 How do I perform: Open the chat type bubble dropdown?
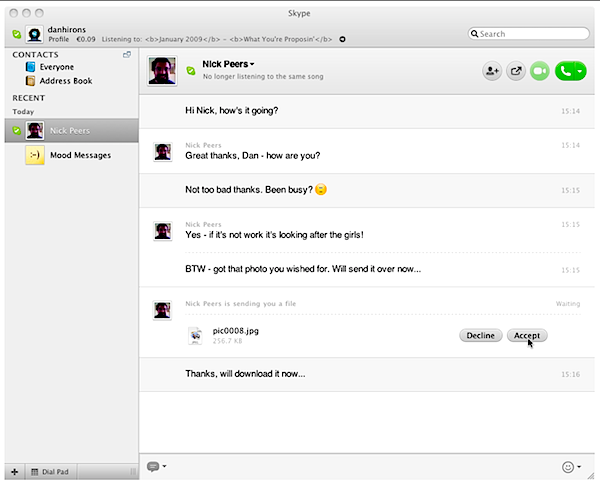[x=157, y=466]
